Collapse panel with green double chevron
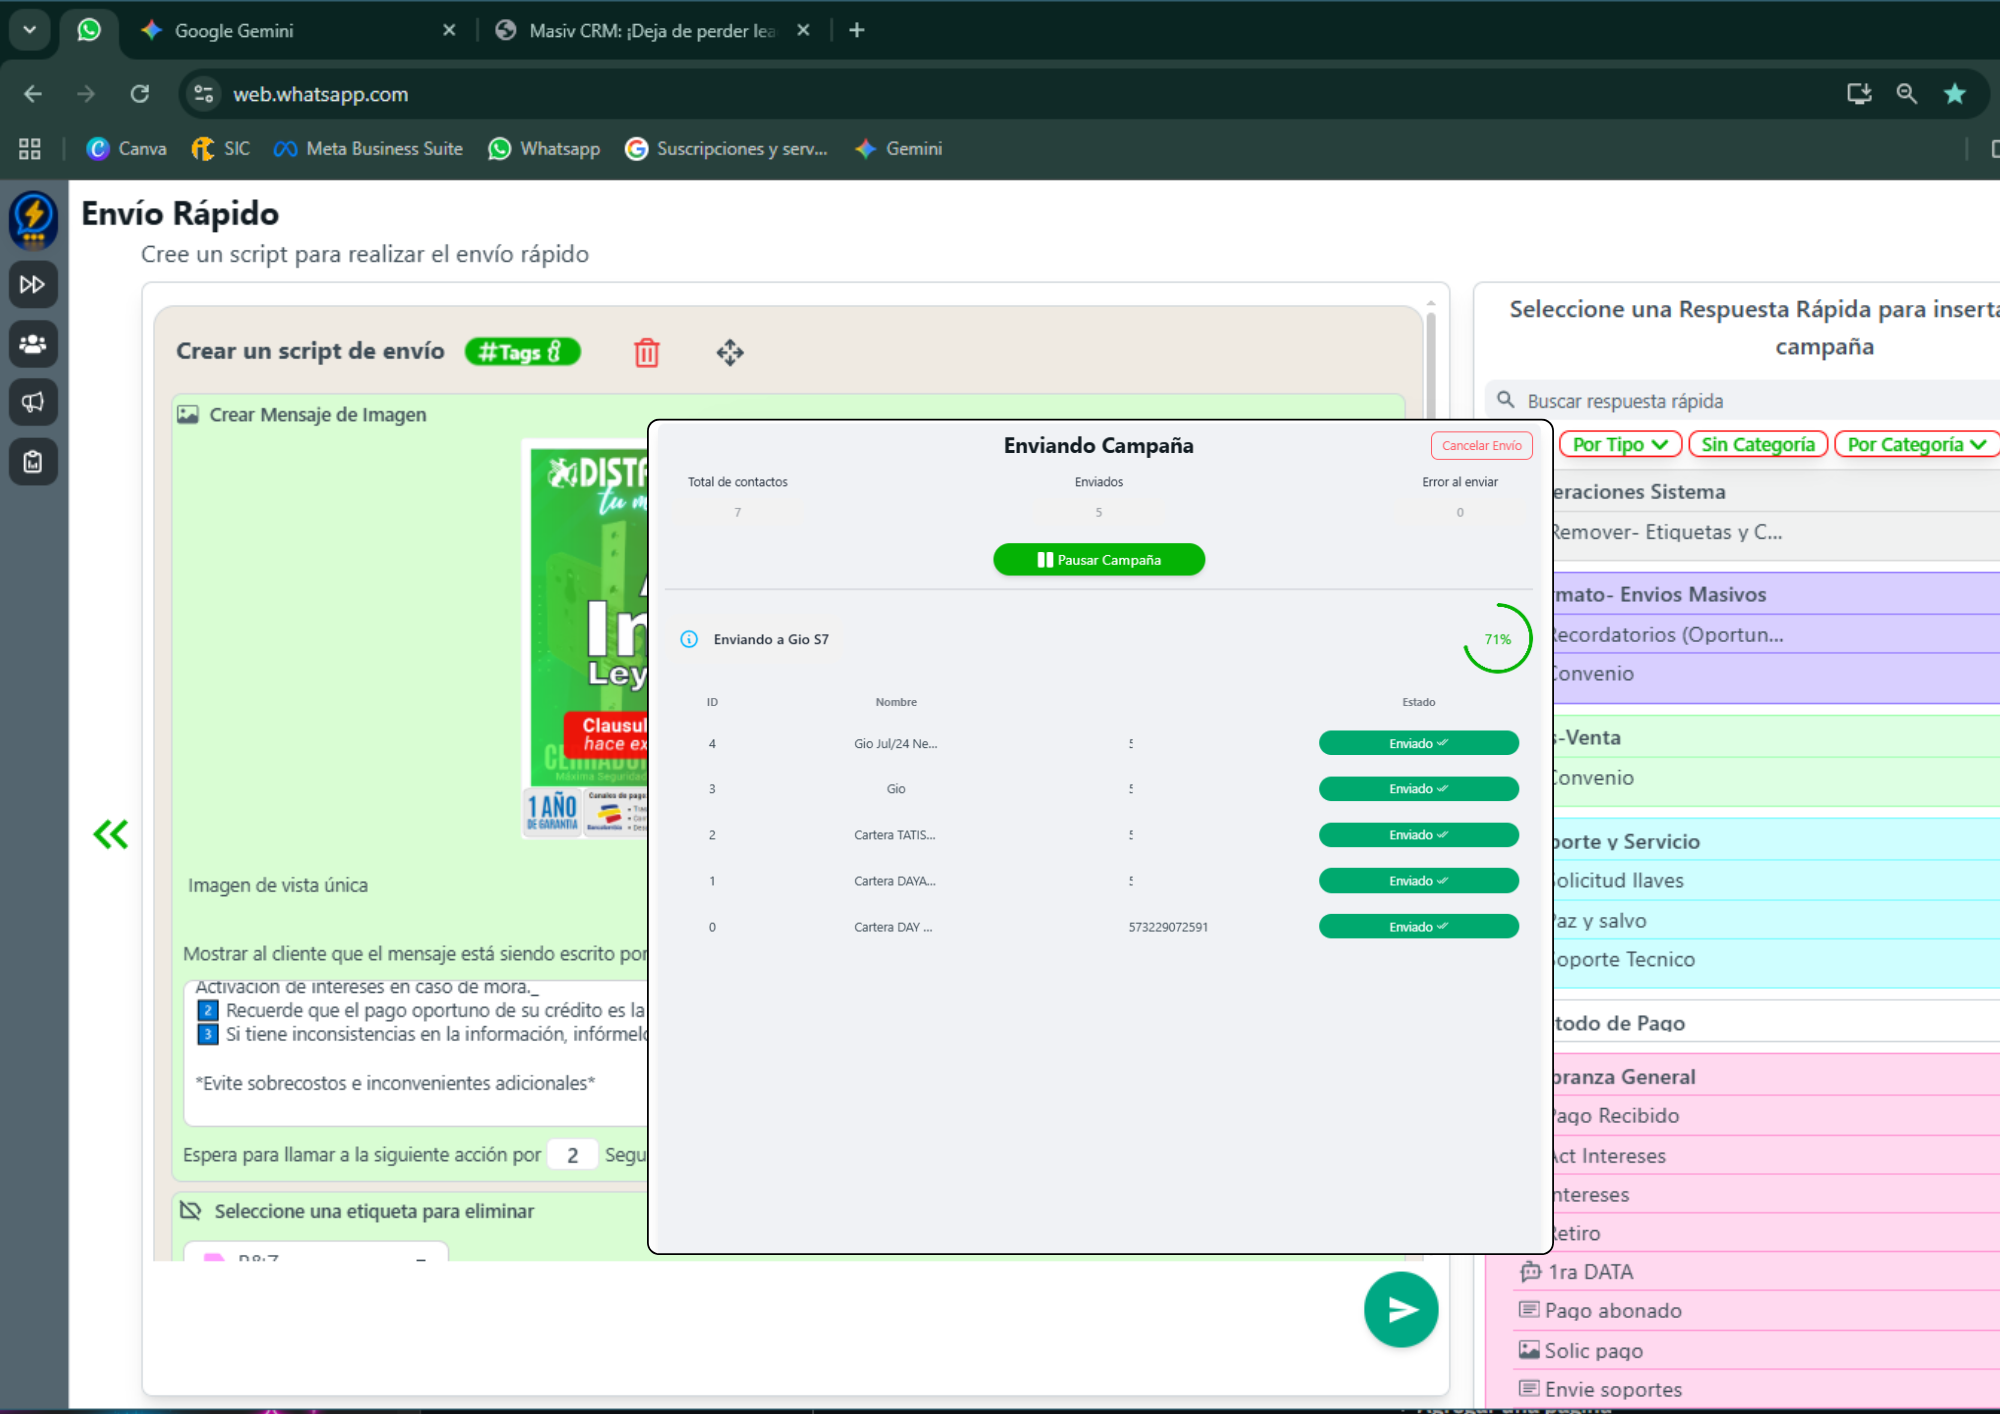The height and width of the screenshot is (1414, 2000). coord(111,834)
